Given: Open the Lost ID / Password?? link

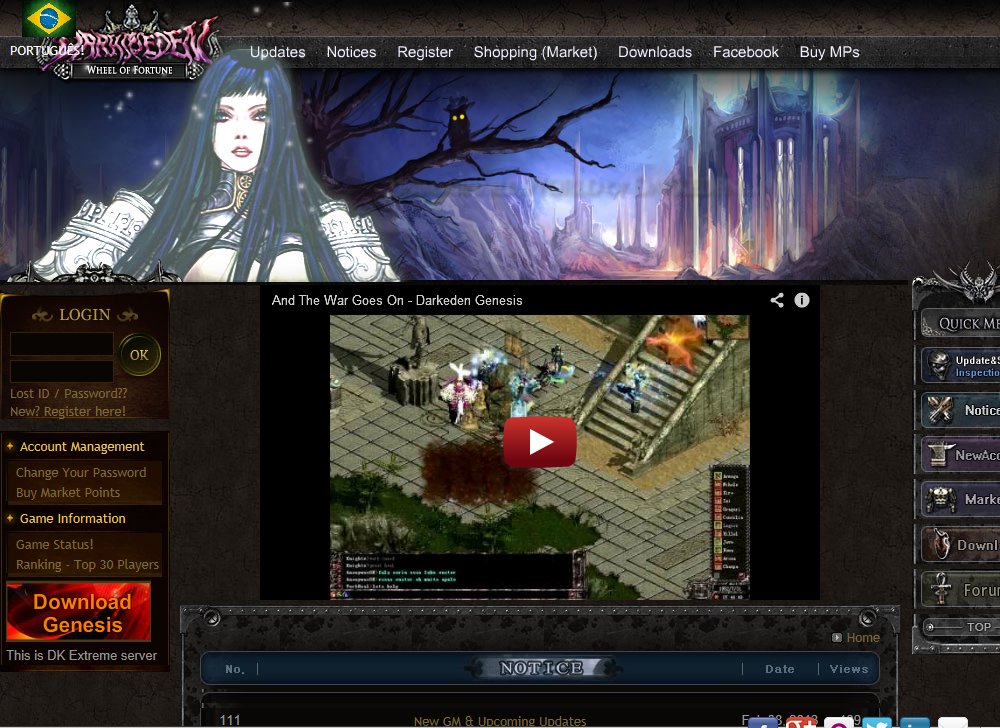Looking at the screenshot, I should point(68,394).
